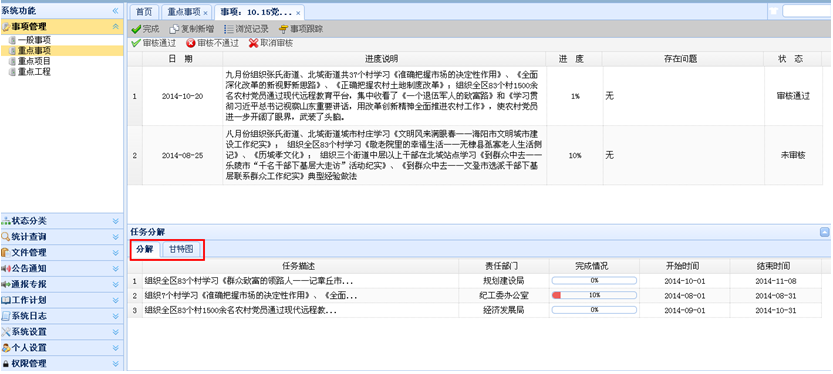Click the 复制新增 copy button

192,29
